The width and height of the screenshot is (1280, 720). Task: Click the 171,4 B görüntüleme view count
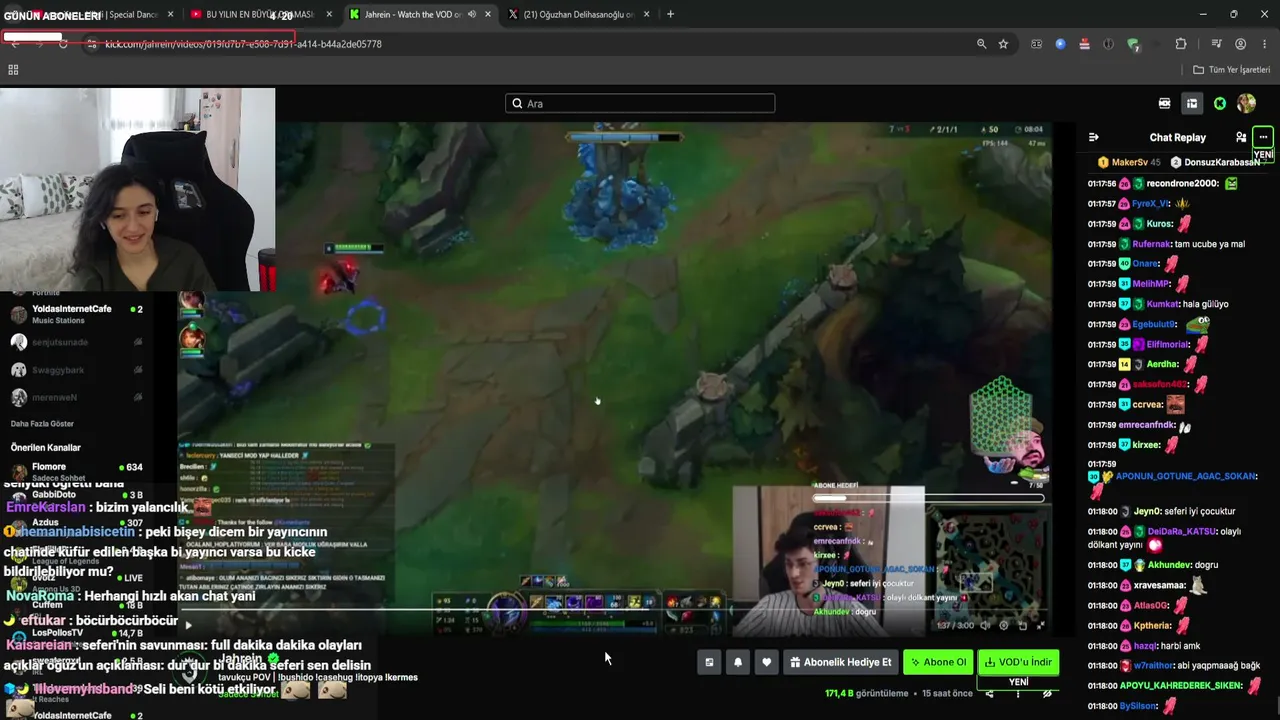coord(866,693)
